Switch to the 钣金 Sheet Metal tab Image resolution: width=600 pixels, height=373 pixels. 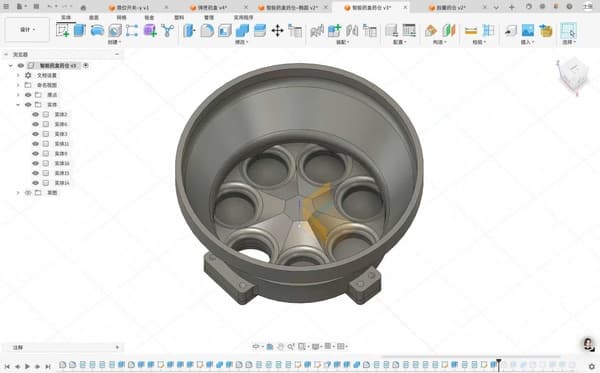coord(149,17)
